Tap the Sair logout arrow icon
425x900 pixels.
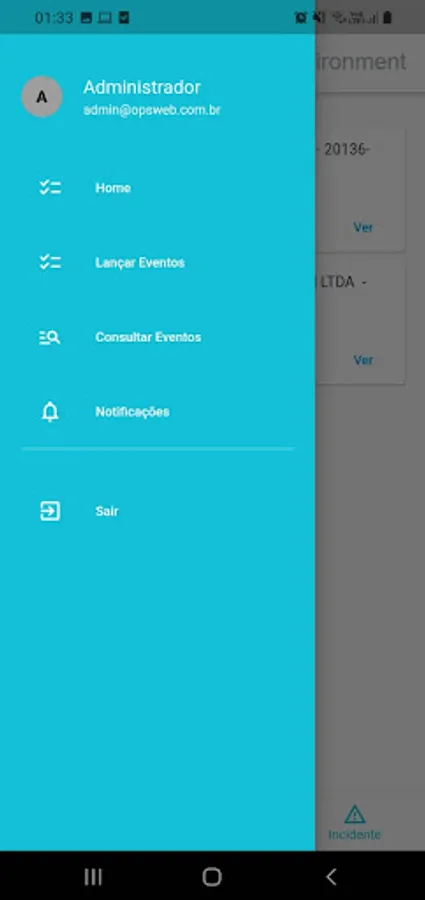50,511
